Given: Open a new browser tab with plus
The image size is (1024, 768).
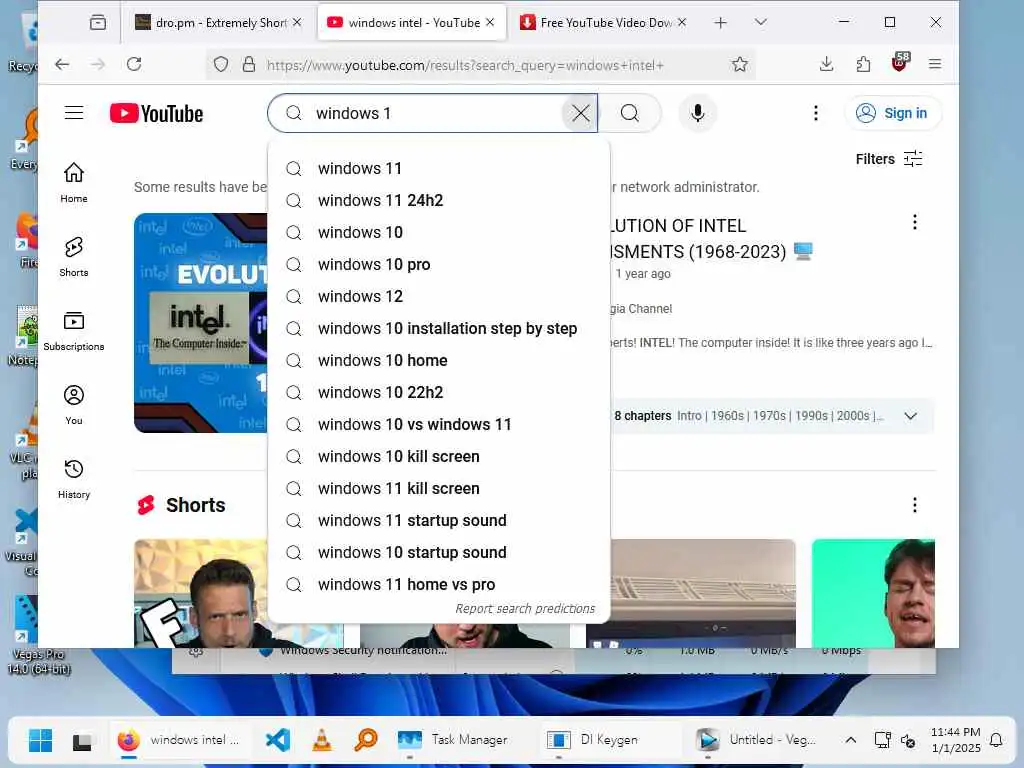Looking at the screenshot, I should pyautogui.click(x=720, y=23).
